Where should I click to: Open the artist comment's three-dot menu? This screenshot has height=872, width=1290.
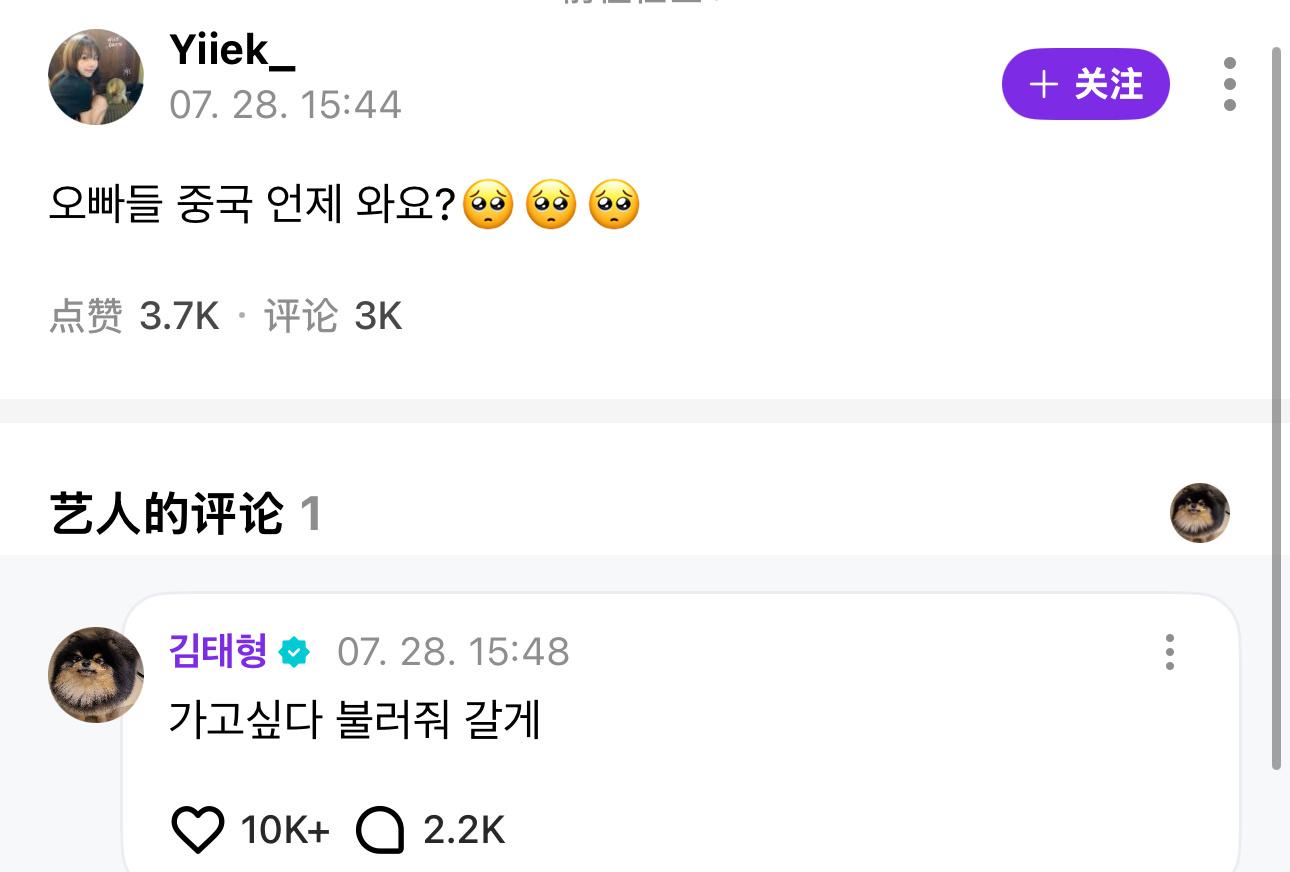pos(1169,652)
